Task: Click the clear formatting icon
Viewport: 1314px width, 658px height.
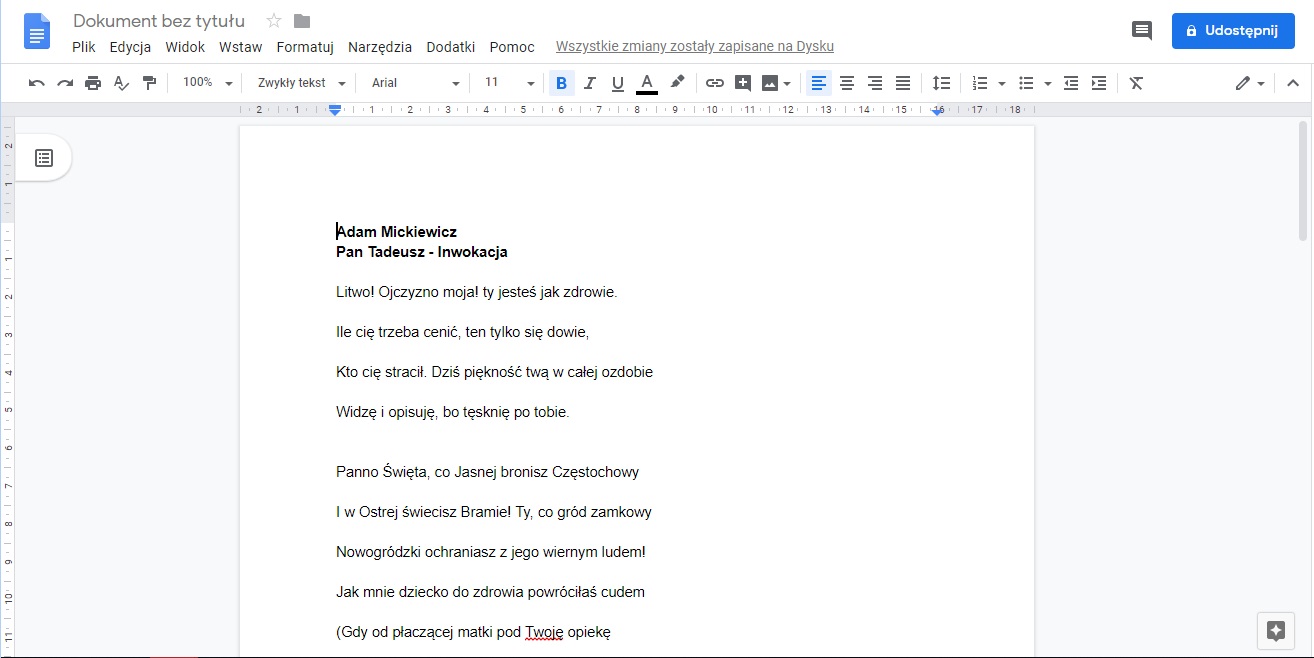Action: pyautogui.click(x=1136, y=83)
